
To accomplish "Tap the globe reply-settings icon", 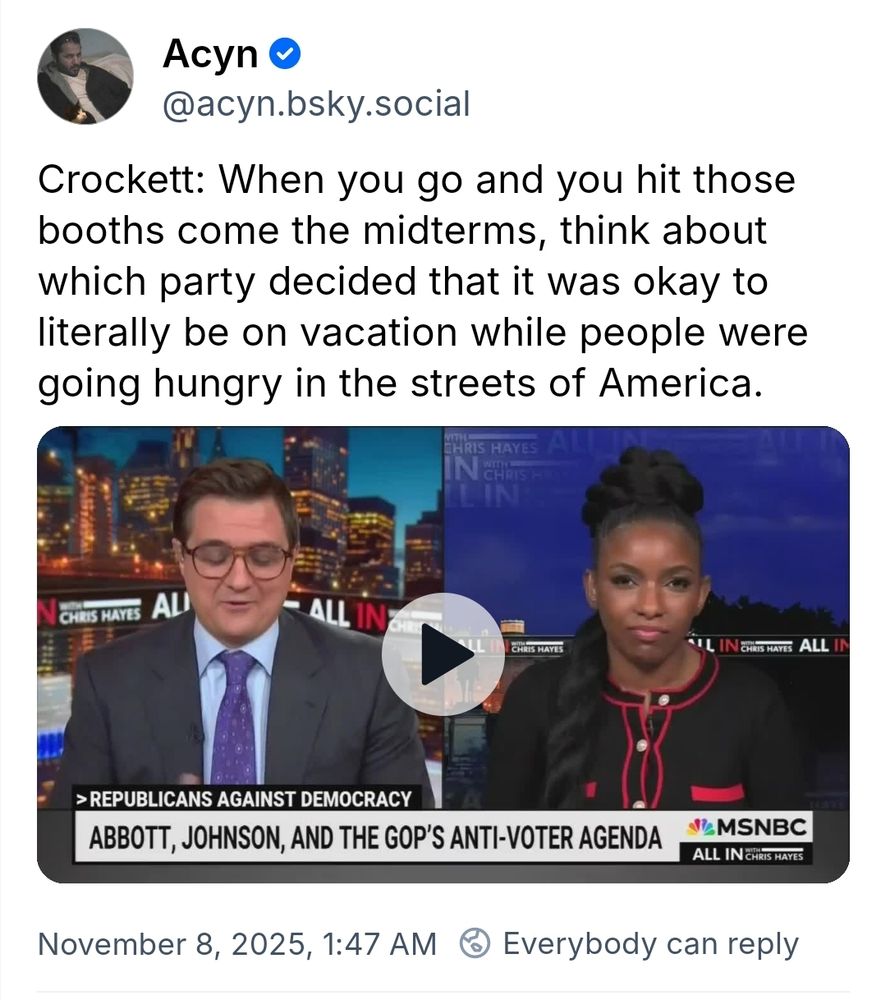I will click(475, 943).
